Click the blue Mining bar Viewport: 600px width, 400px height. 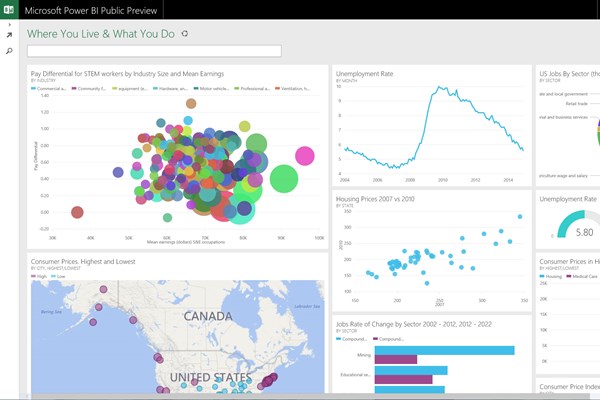coord(444,350)
